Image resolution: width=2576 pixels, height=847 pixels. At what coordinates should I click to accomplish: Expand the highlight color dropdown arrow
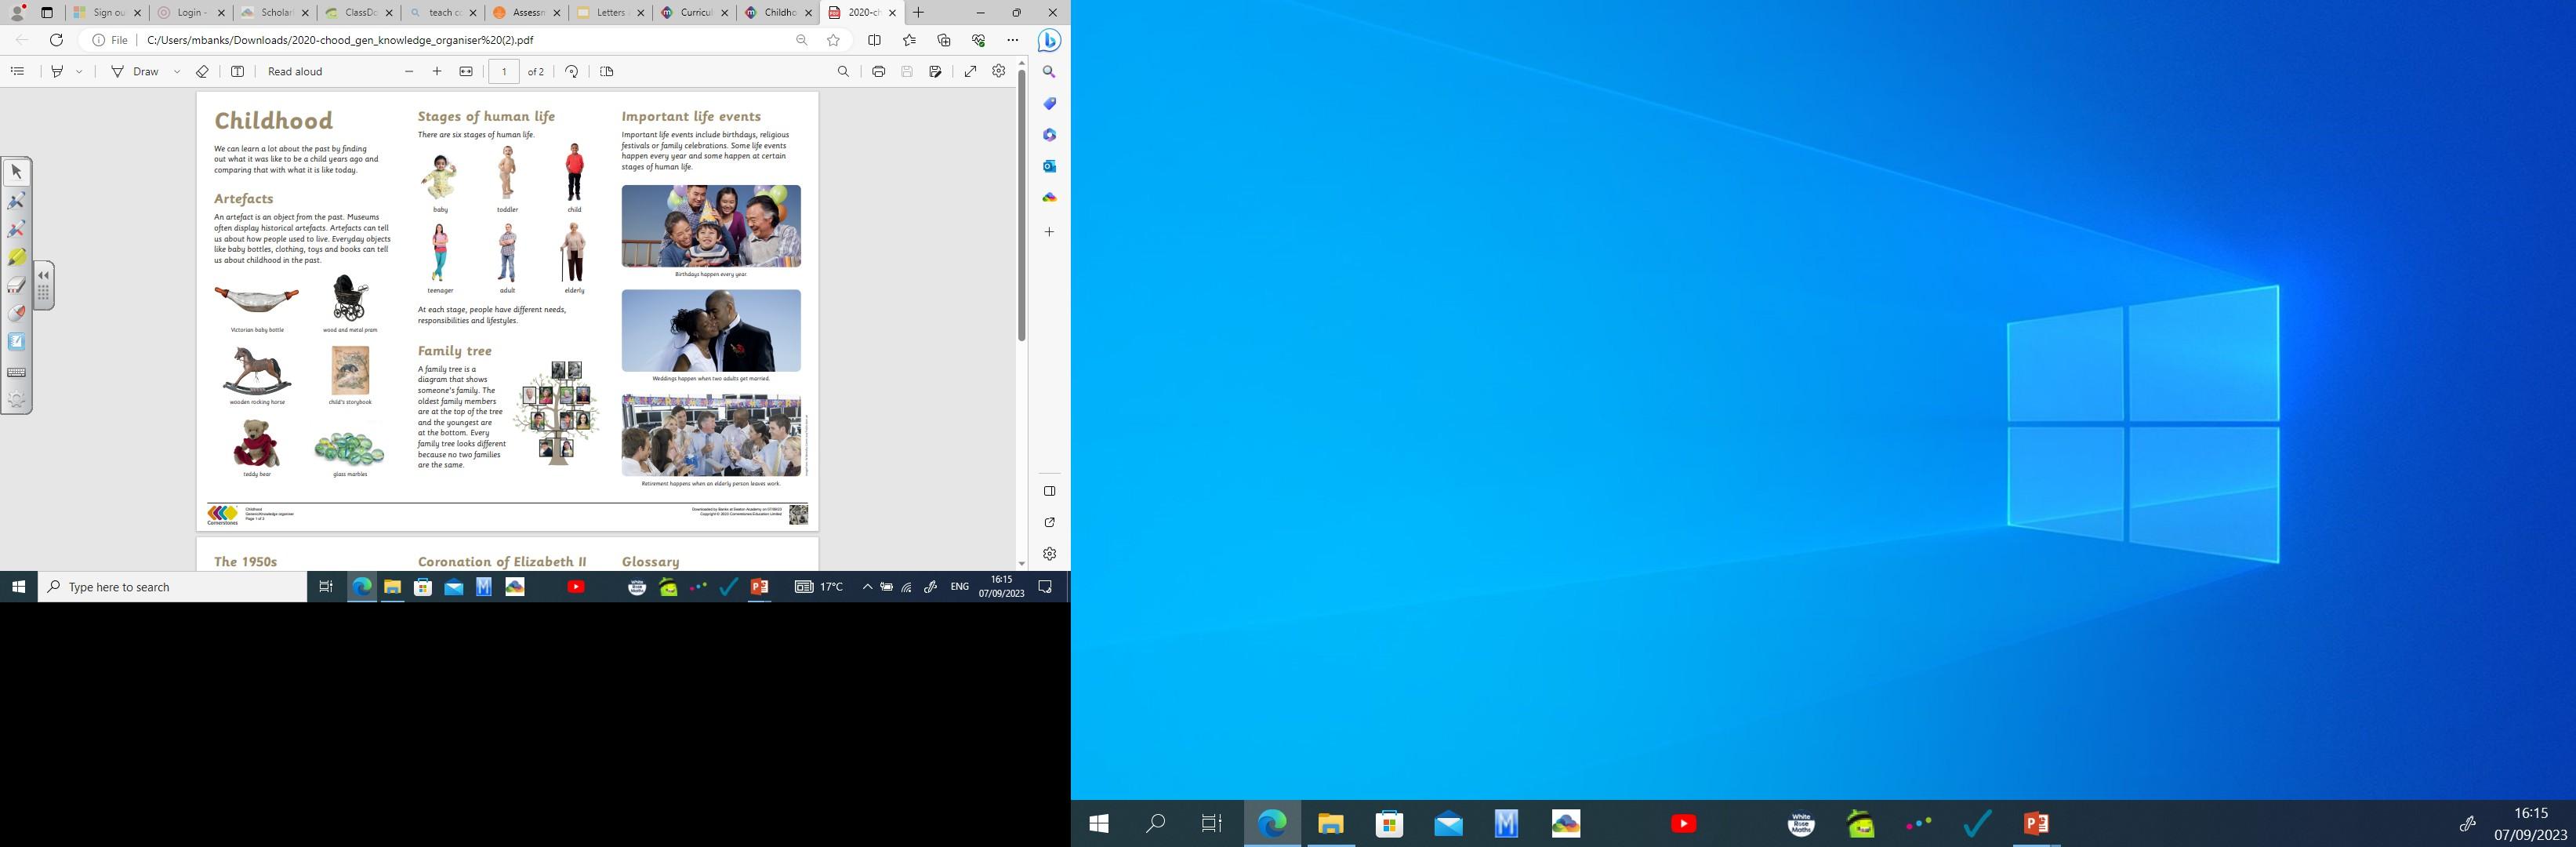click(79, 71)
